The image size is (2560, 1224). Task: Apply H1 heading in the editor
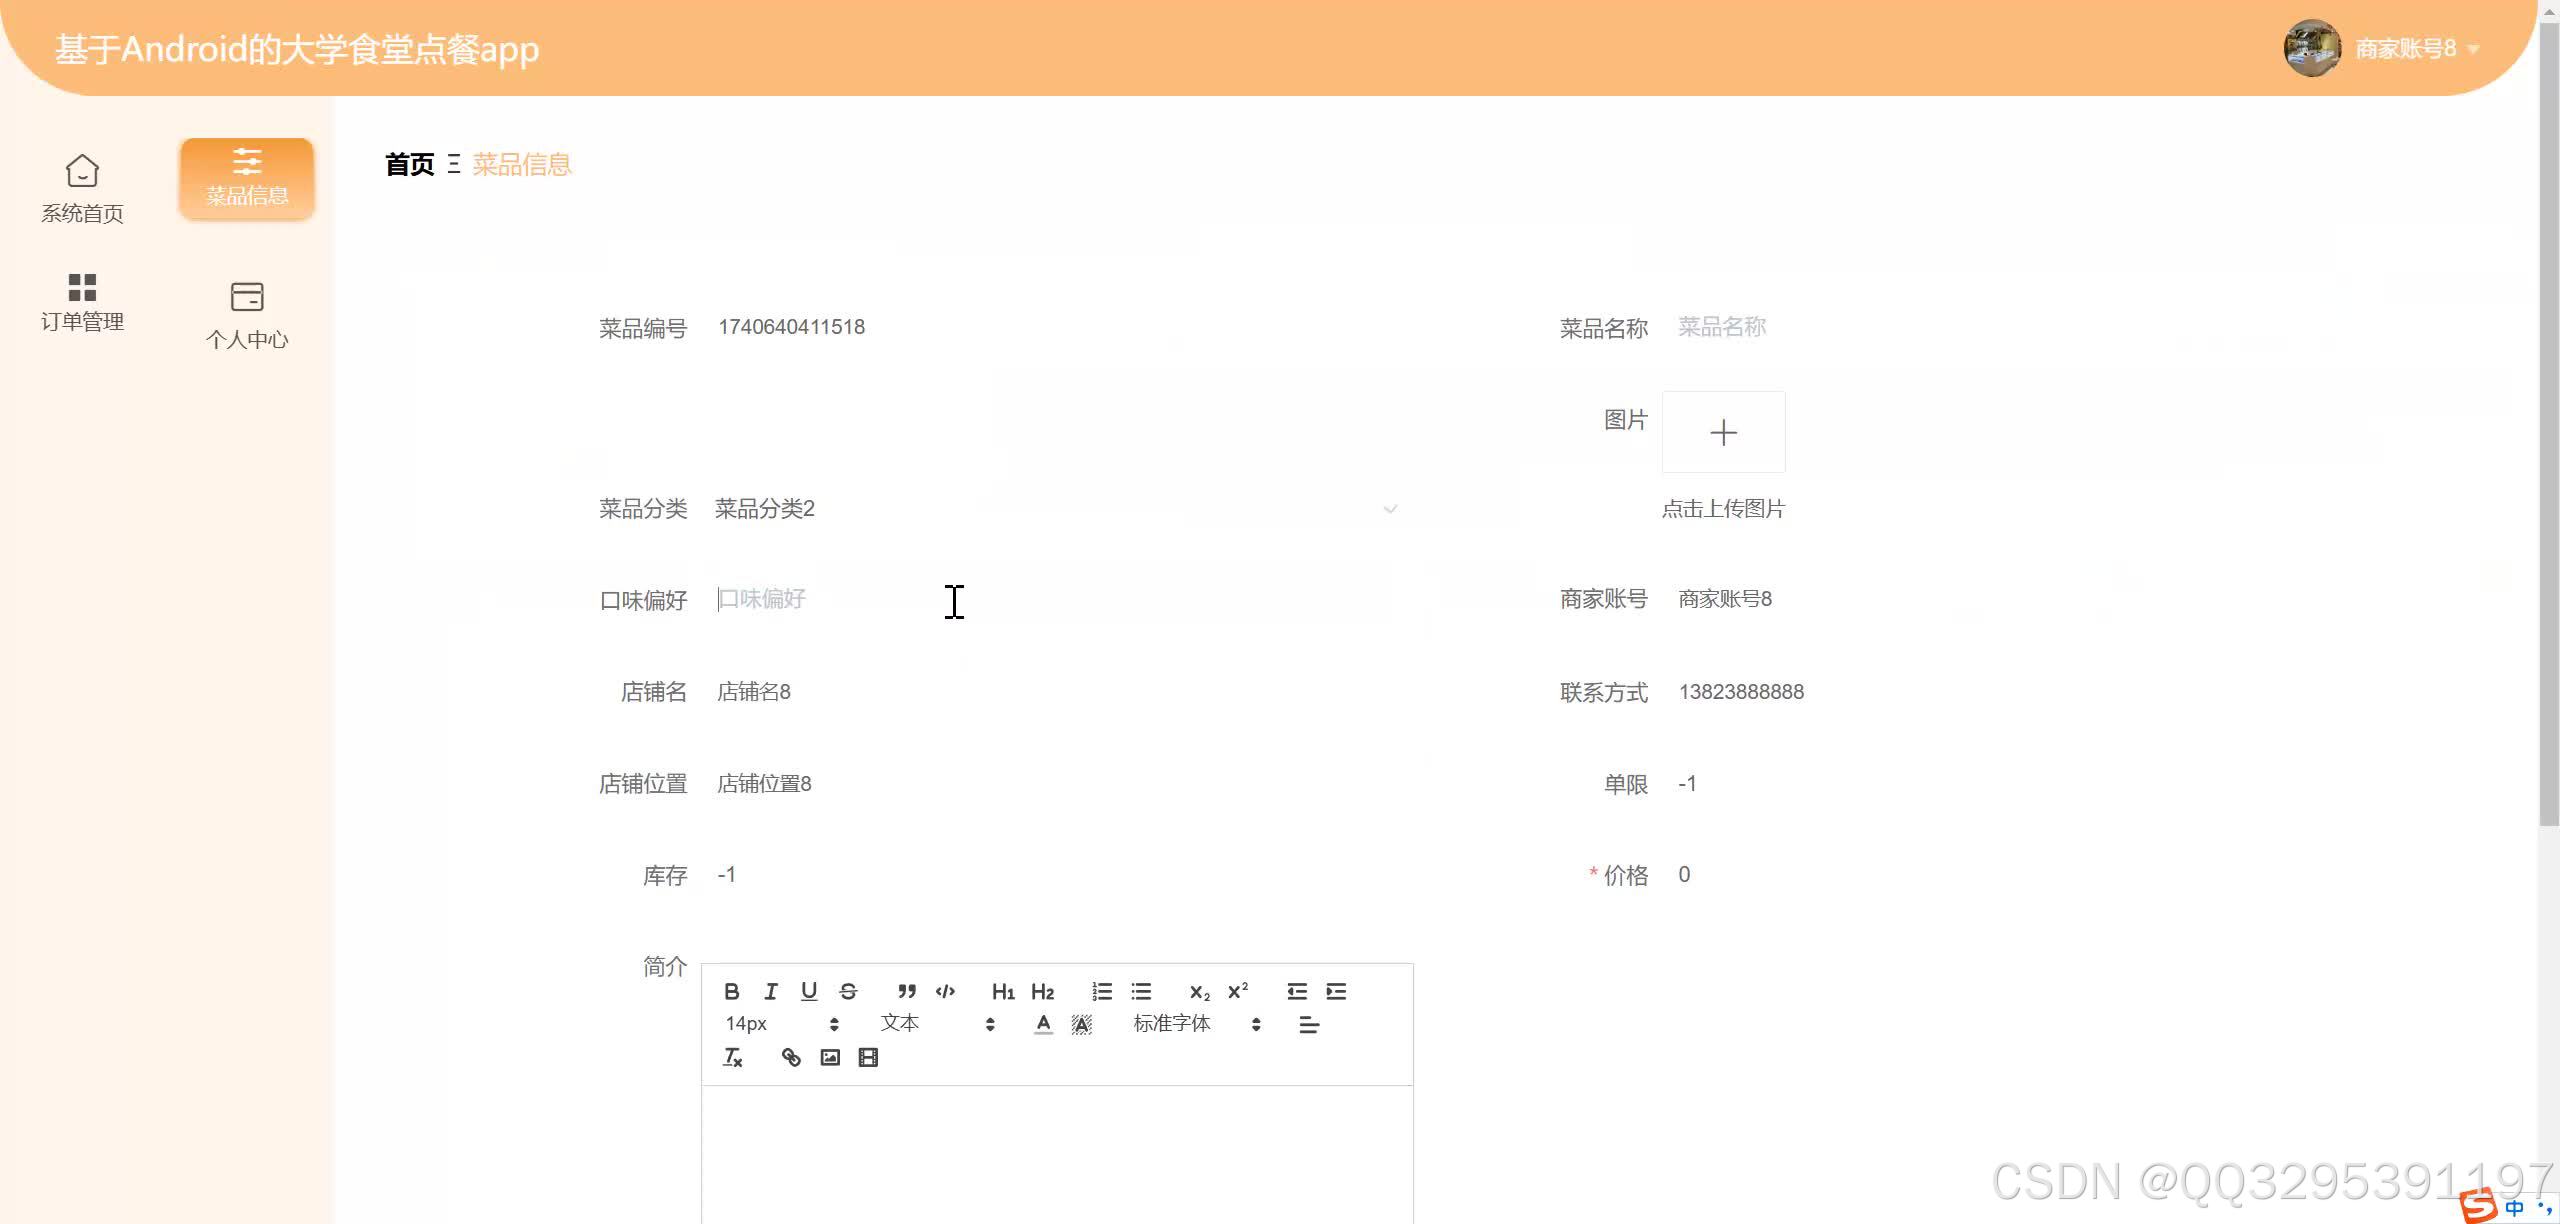pyautogui.click(x=1003, y=990)
